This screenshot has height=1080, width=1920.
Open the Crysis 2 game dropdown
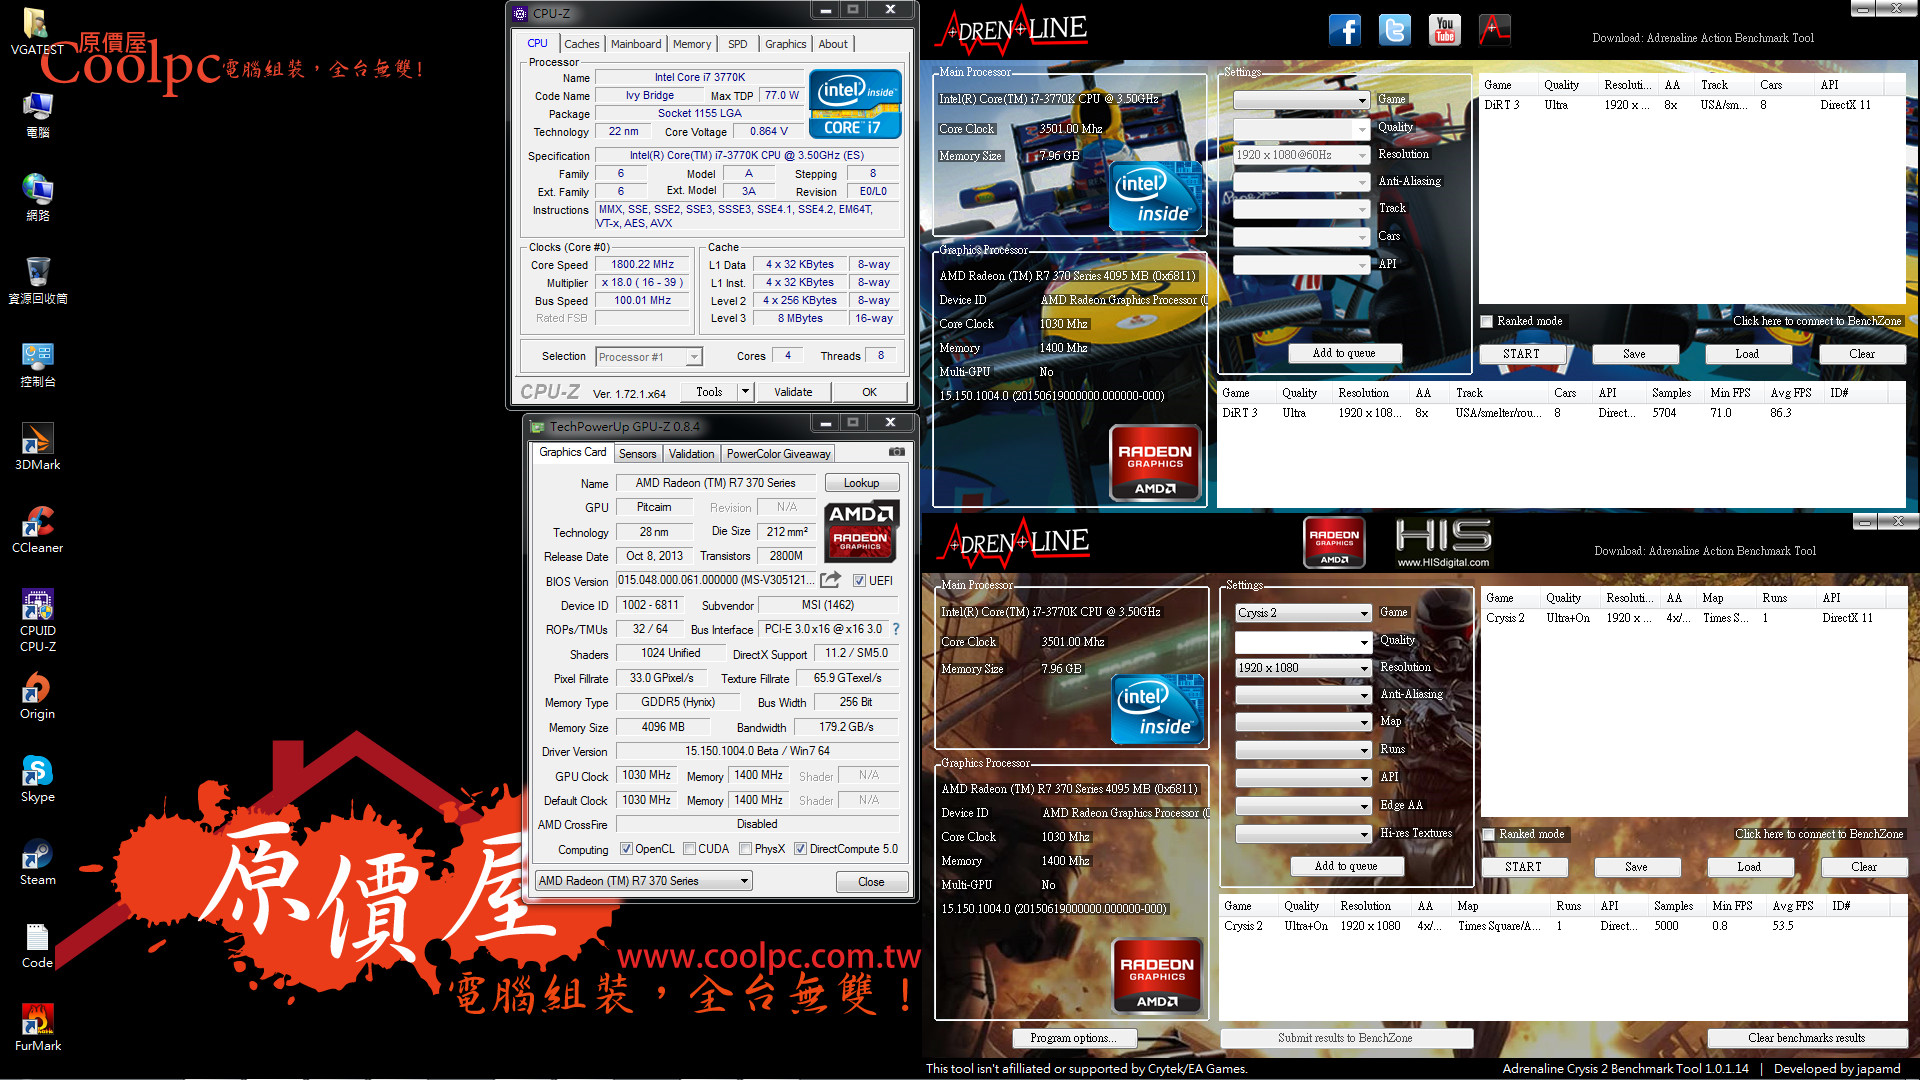pos(1303,613)
